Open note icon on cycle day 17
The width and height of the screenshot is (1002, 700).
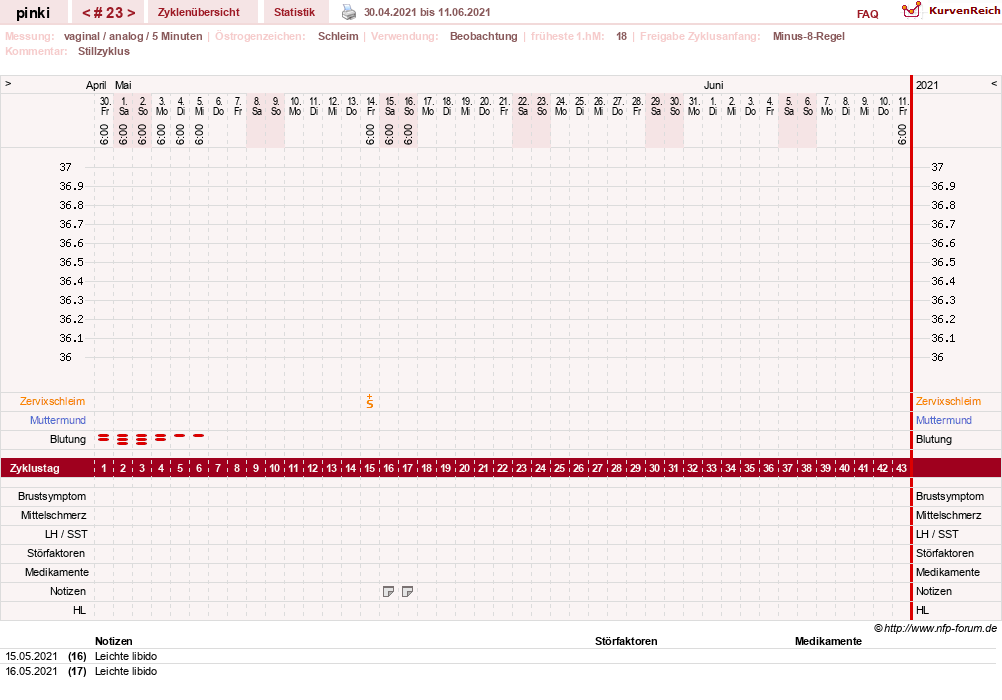click(407, 592)
